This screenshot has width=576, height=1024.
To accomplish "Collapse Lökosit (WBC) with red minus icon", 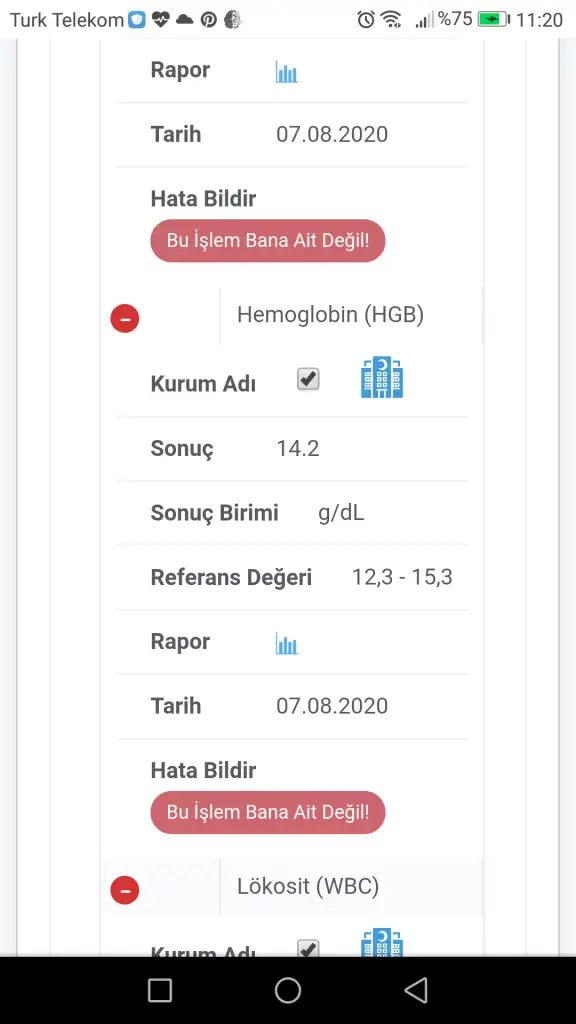I will [x=125, y=890].
